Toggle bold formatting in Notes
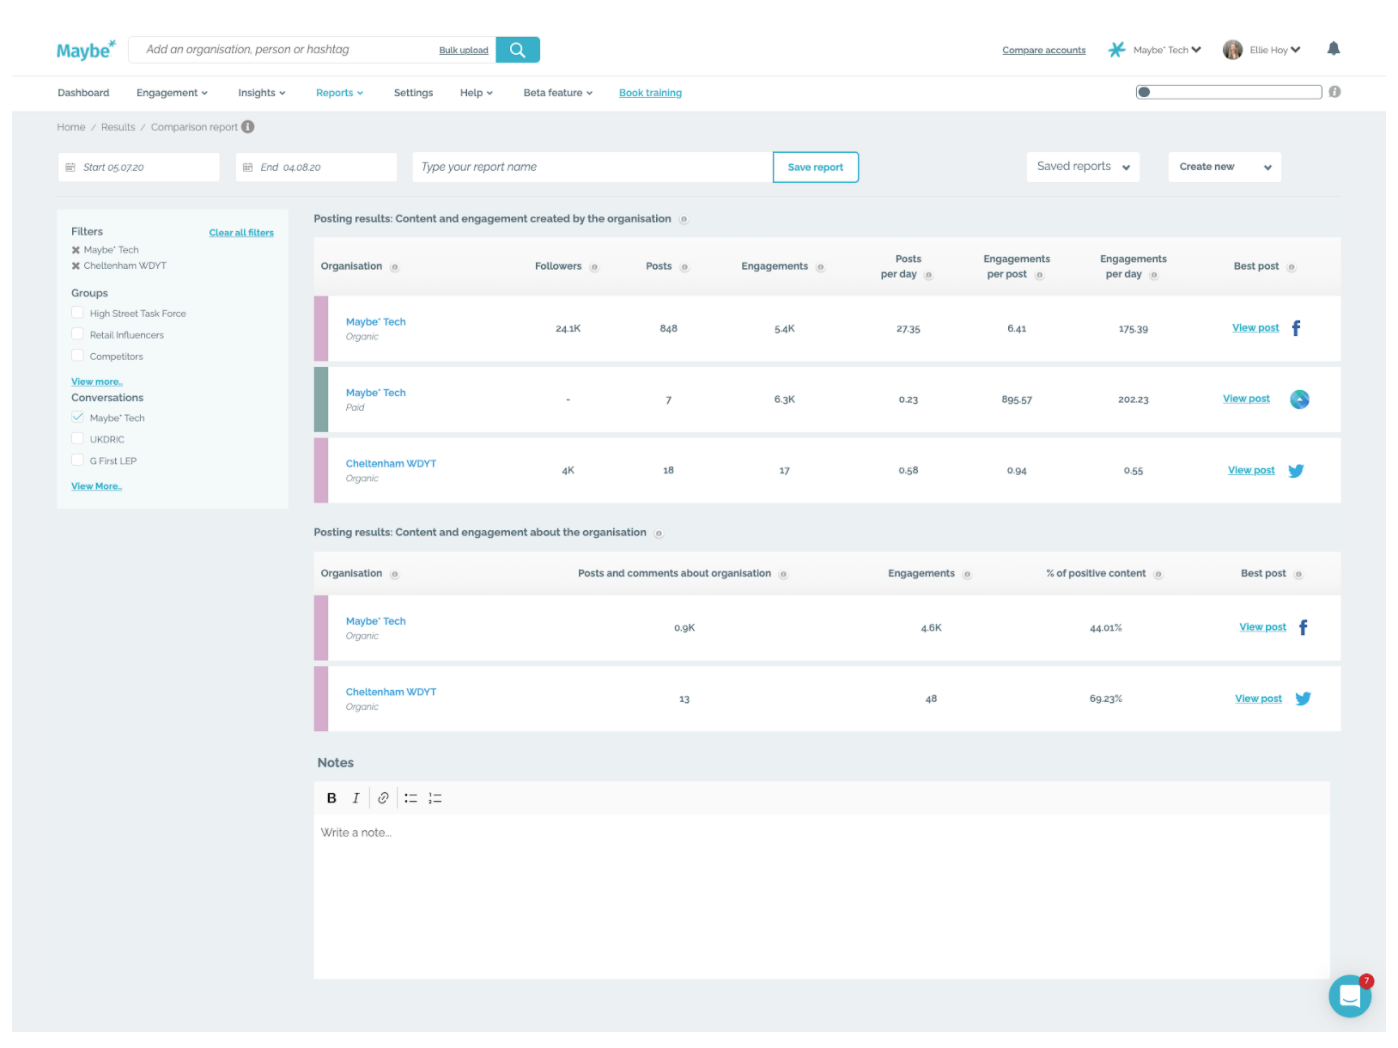 (x=332, y=798)
